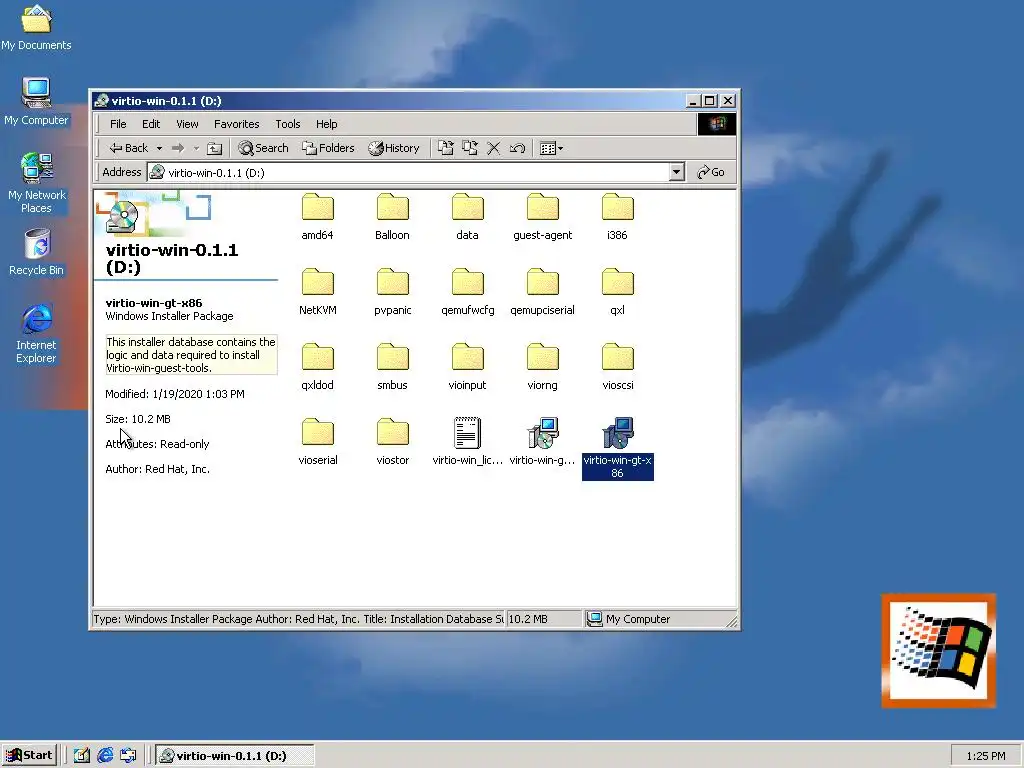Viewport: 1024px width, 768px height.
Task: Click the qxl folder
Action: pyautogui.click(x=617, y=292)
